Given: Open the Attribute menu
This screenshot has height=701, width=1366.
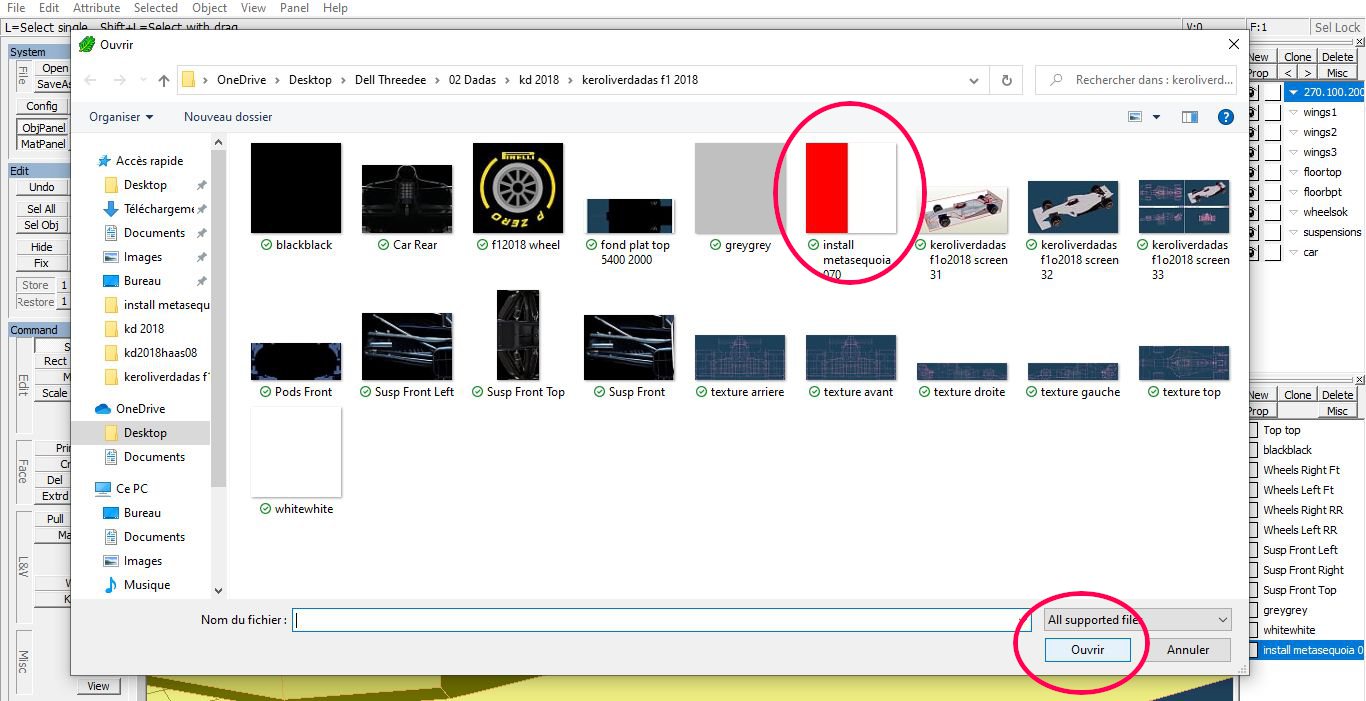Looking at the screenshot, I should [96, 8].
